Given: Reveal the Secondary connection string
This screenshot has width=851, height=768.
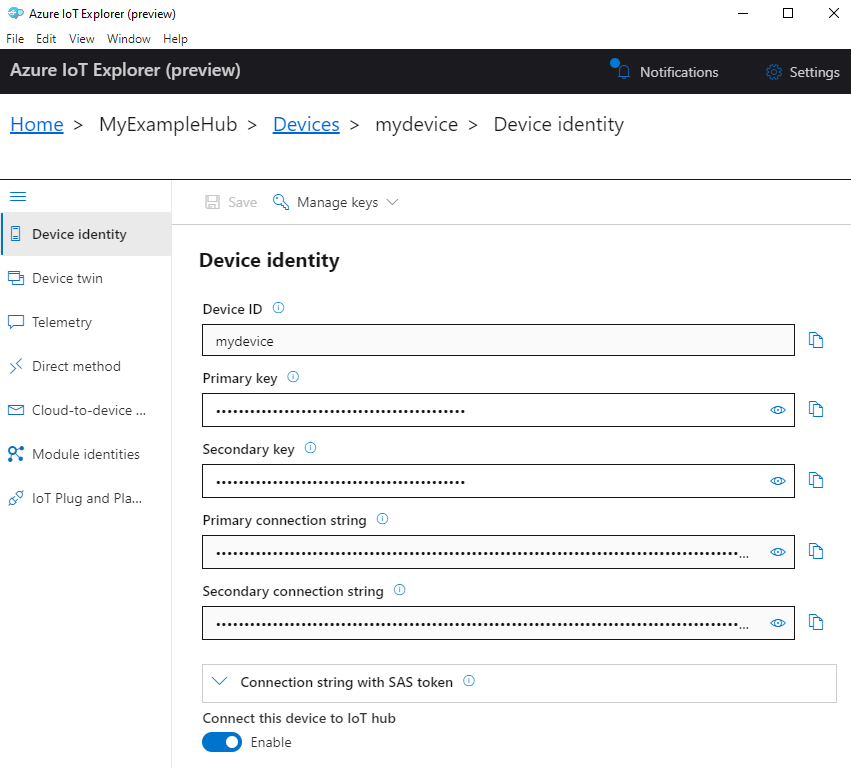Looking at the screenshot, I should coord(778,622).
